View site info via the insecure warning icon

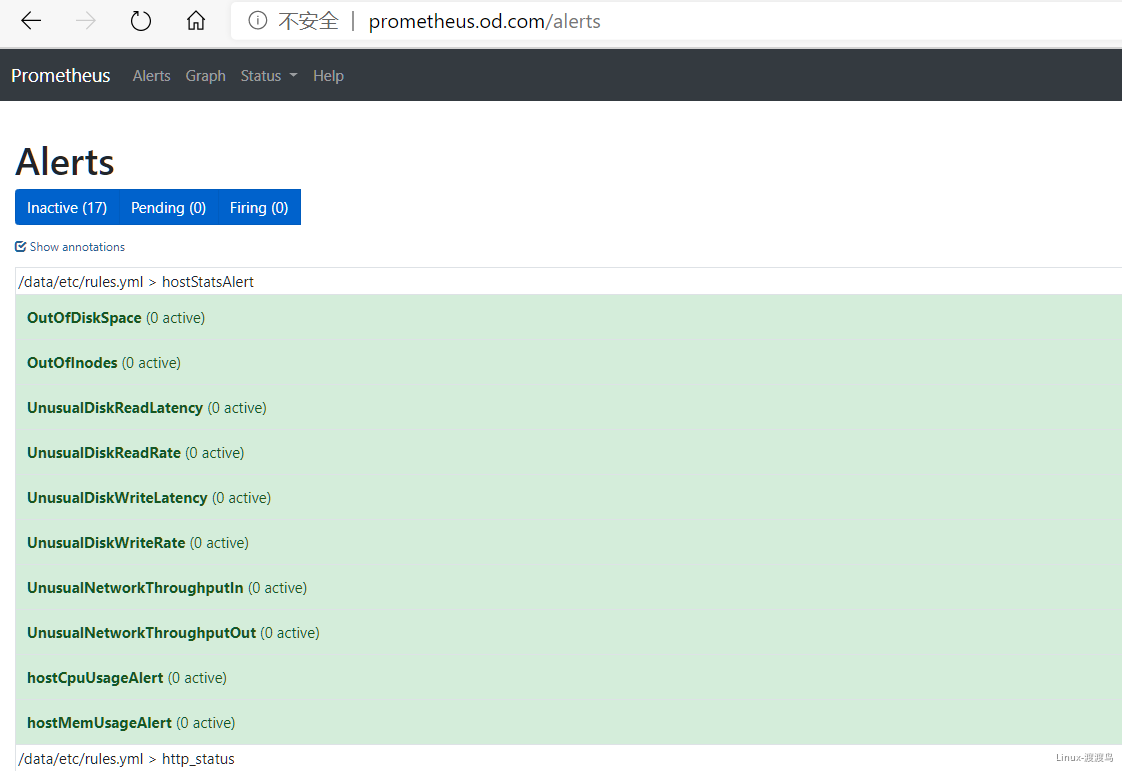pyautogui.click(x=258, y=21)
